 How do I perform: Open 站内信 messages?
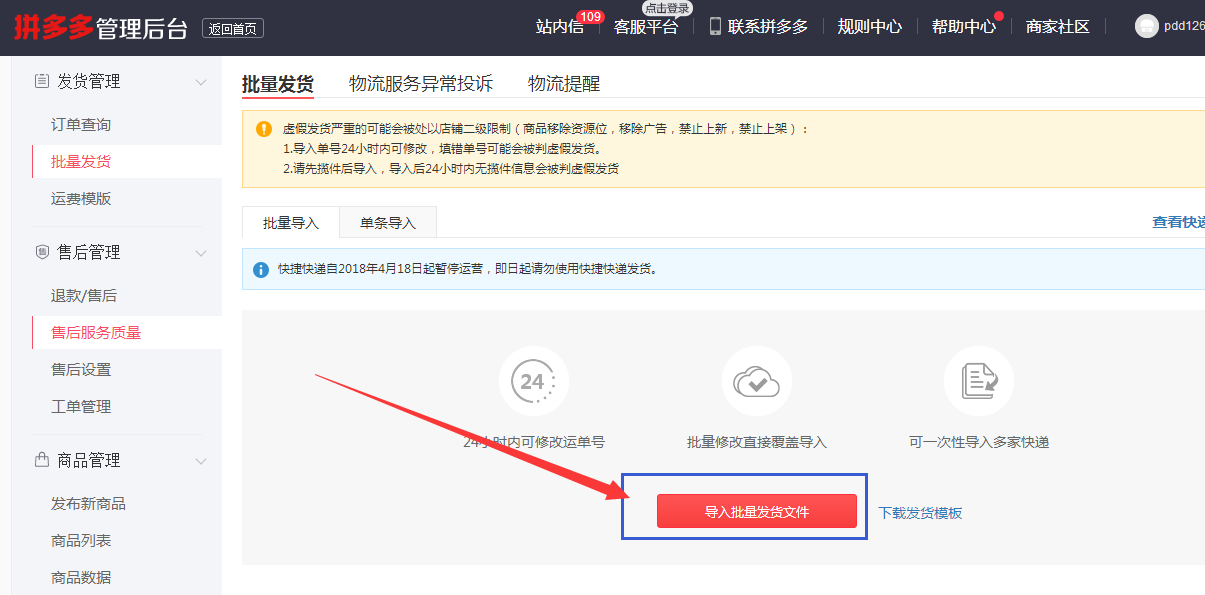click(559, 27)
